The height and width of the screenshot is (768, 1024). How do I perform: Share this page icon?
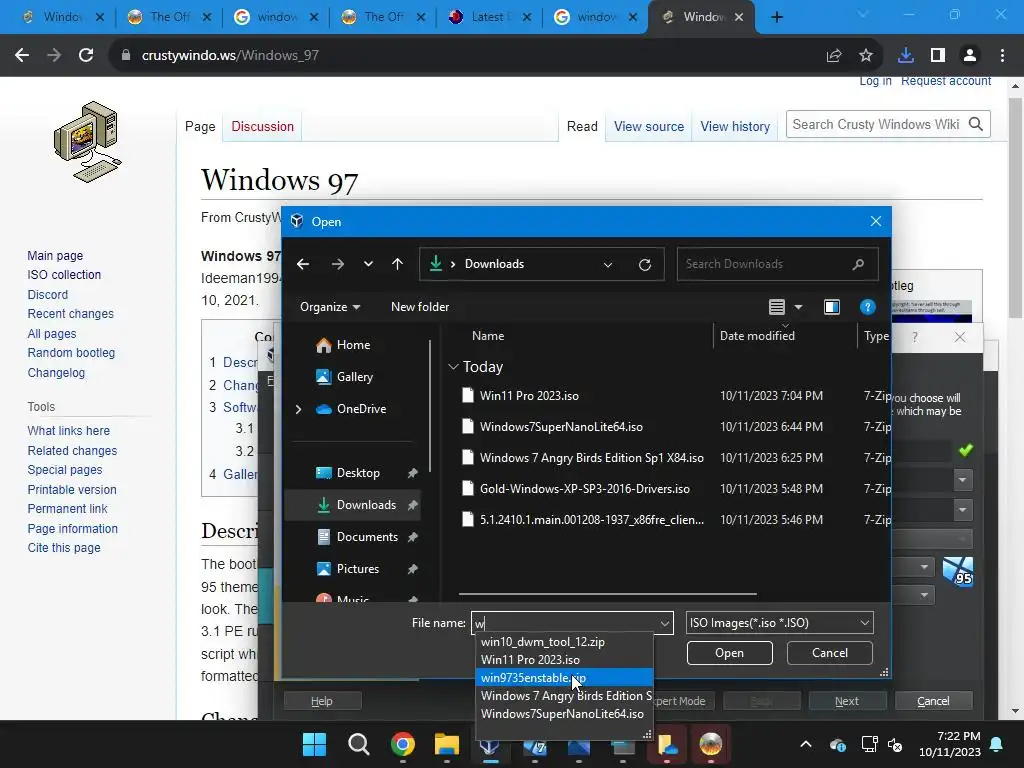pyautogui.click(x=834, y=56)
